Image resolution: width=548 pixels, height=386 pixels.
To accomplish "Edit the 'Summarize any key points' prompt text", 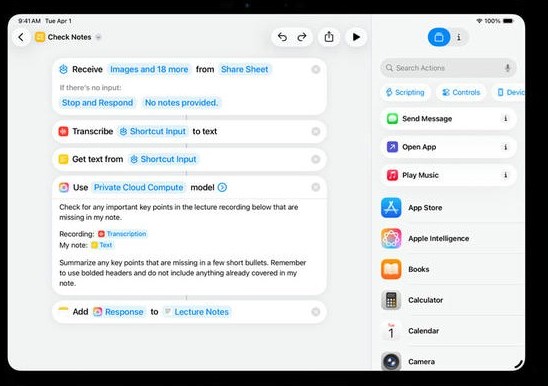I will click(x=183, y=273).
